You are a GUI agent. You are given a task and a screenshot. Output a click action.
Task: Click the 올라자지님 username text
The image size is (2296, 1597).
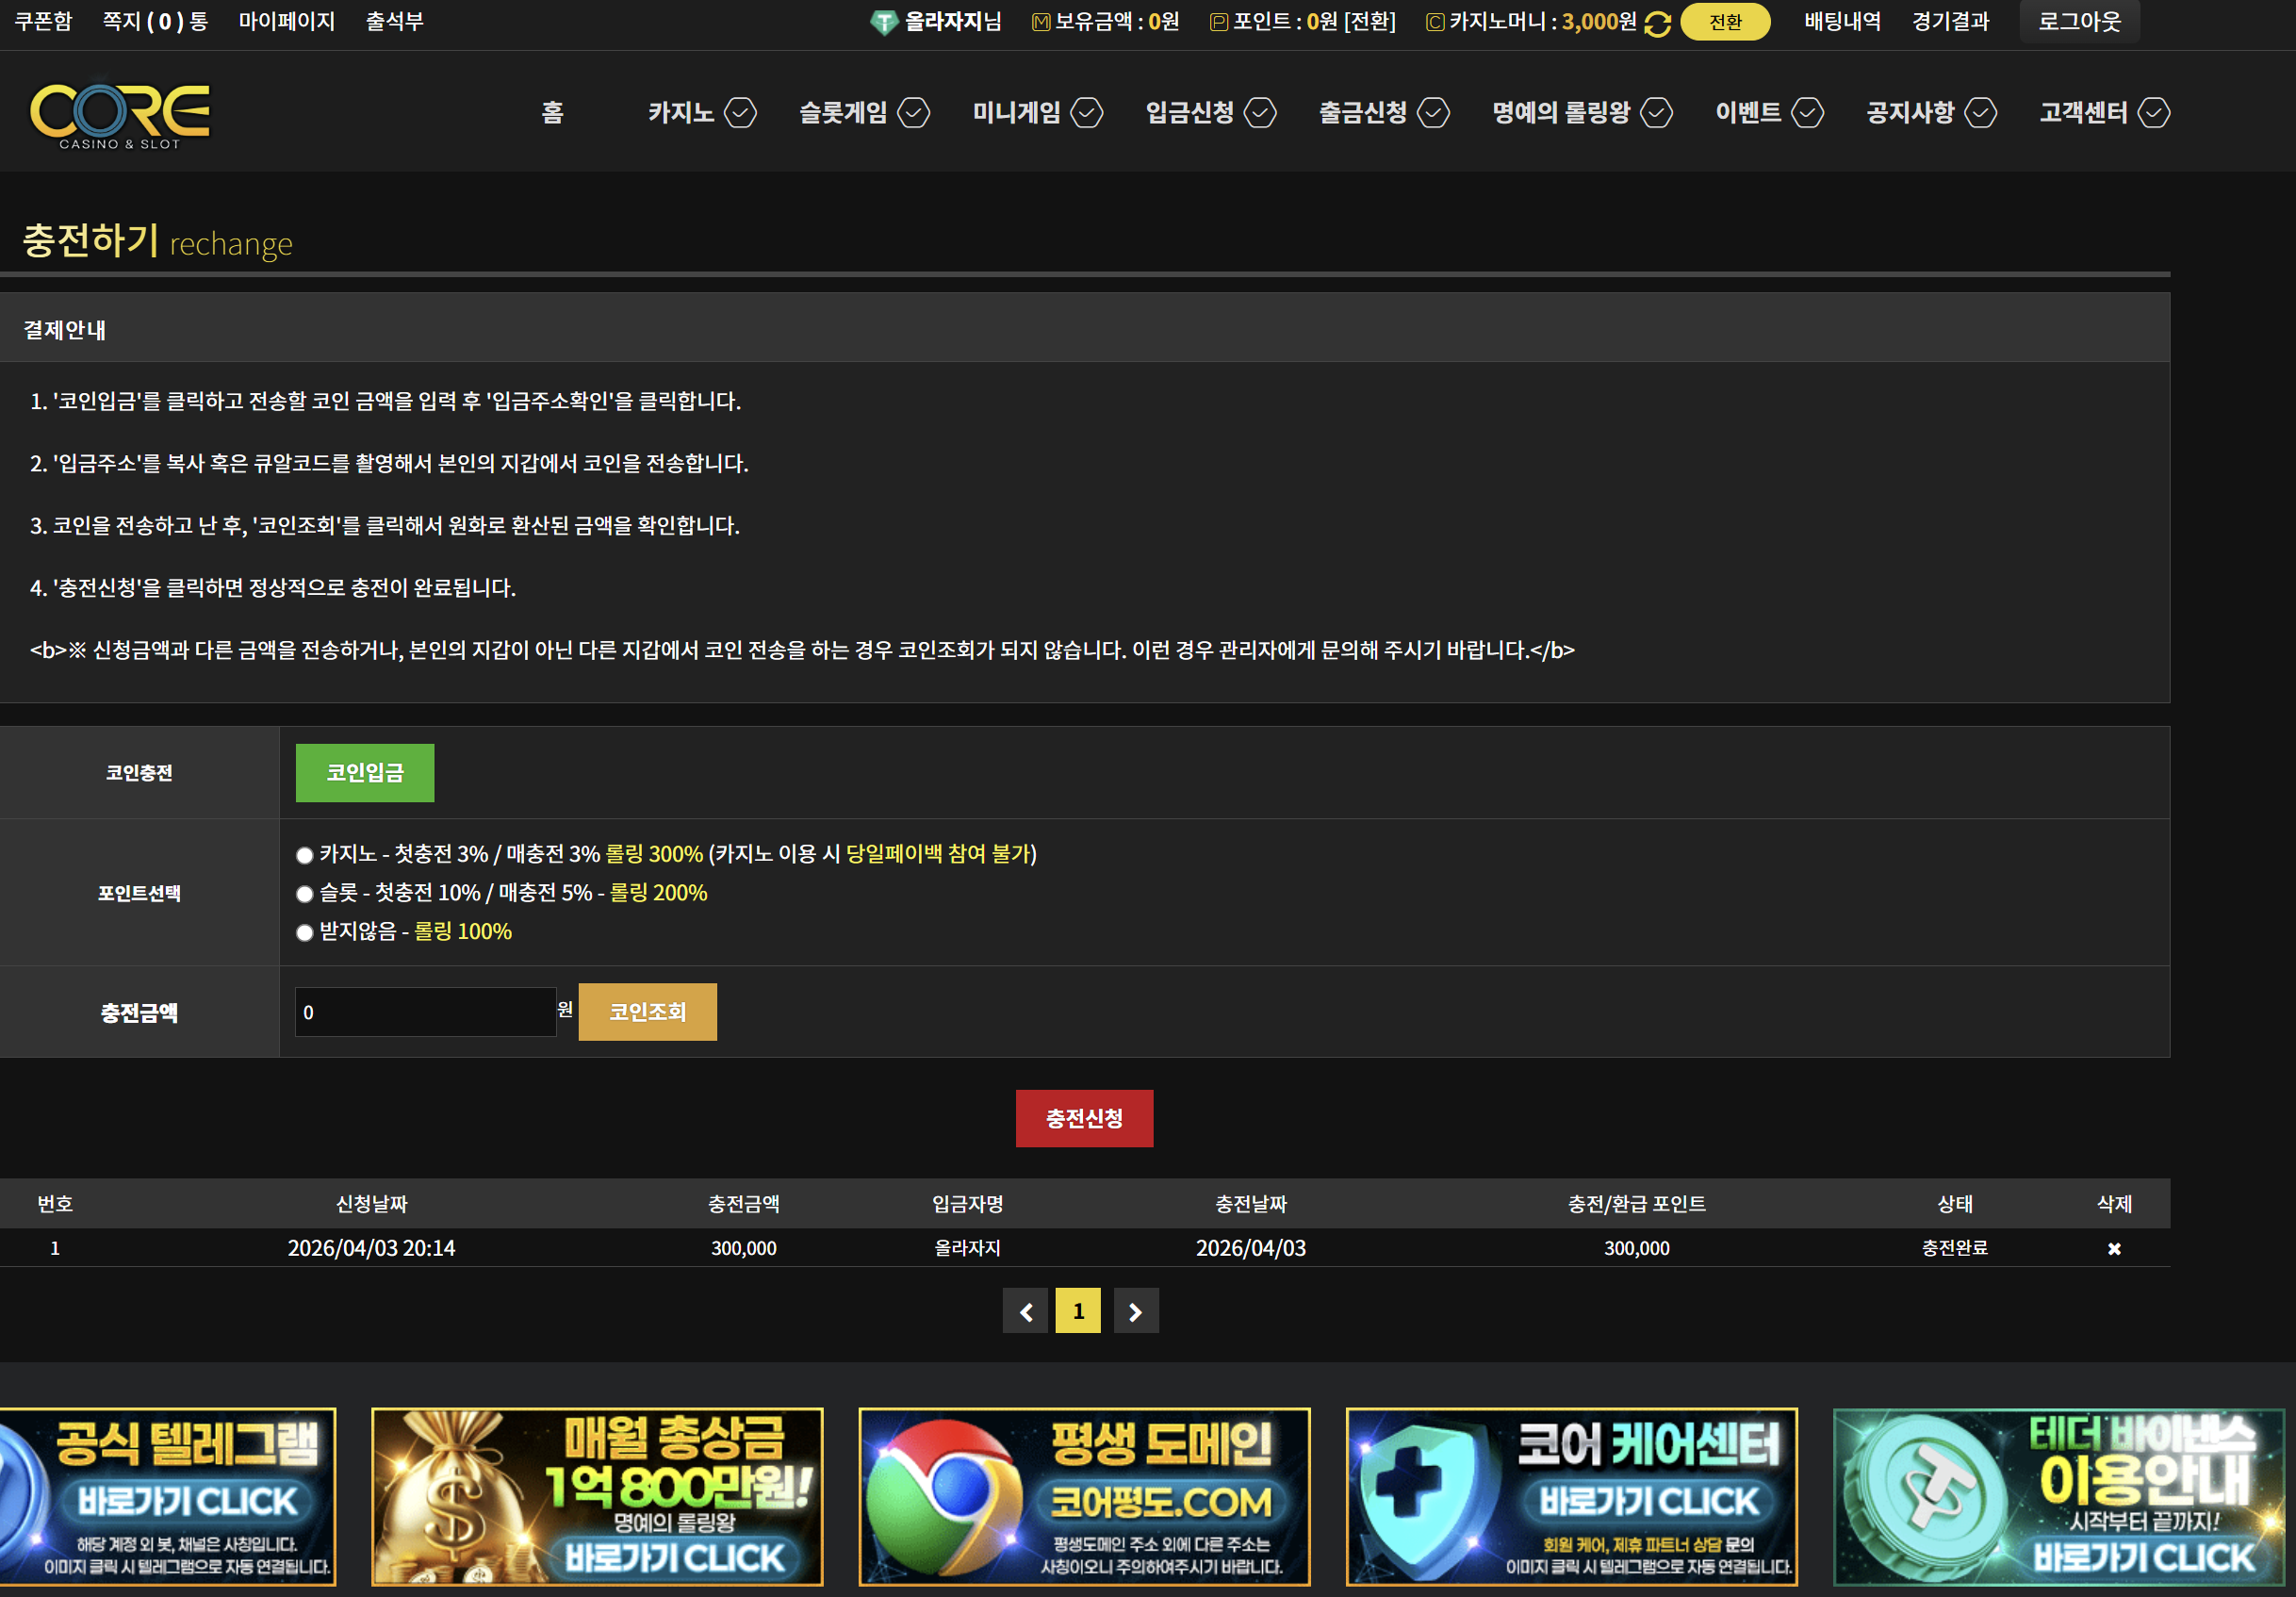[x=953, y=21]
